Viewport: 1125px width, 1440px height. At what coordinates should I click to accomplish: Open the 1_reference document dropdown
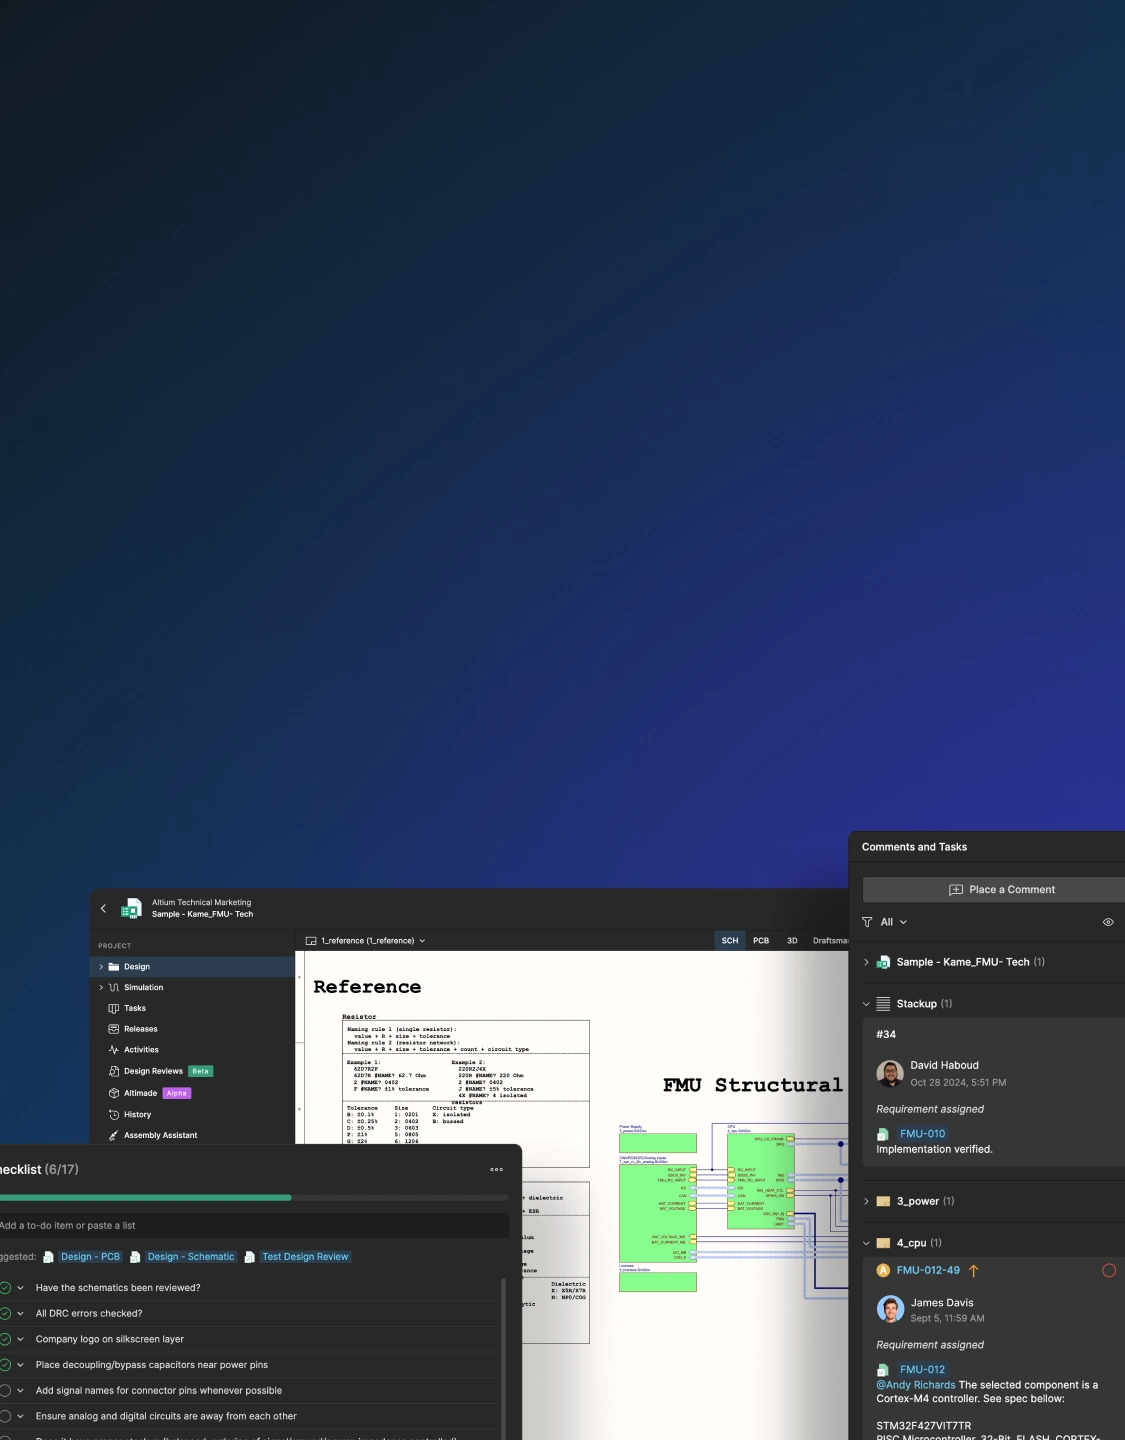(422, 941)
